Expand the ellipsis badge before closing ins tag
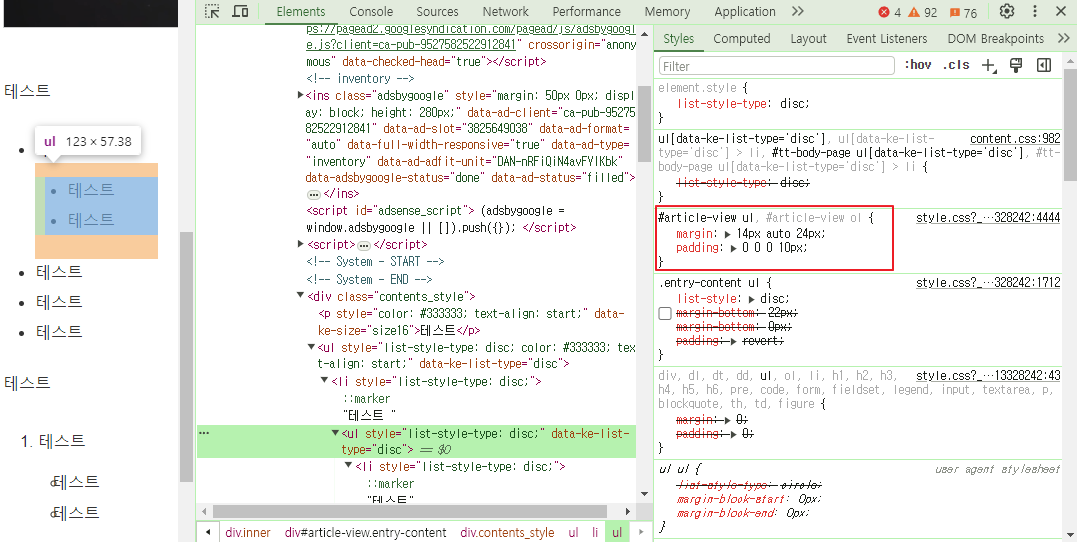 313,194
